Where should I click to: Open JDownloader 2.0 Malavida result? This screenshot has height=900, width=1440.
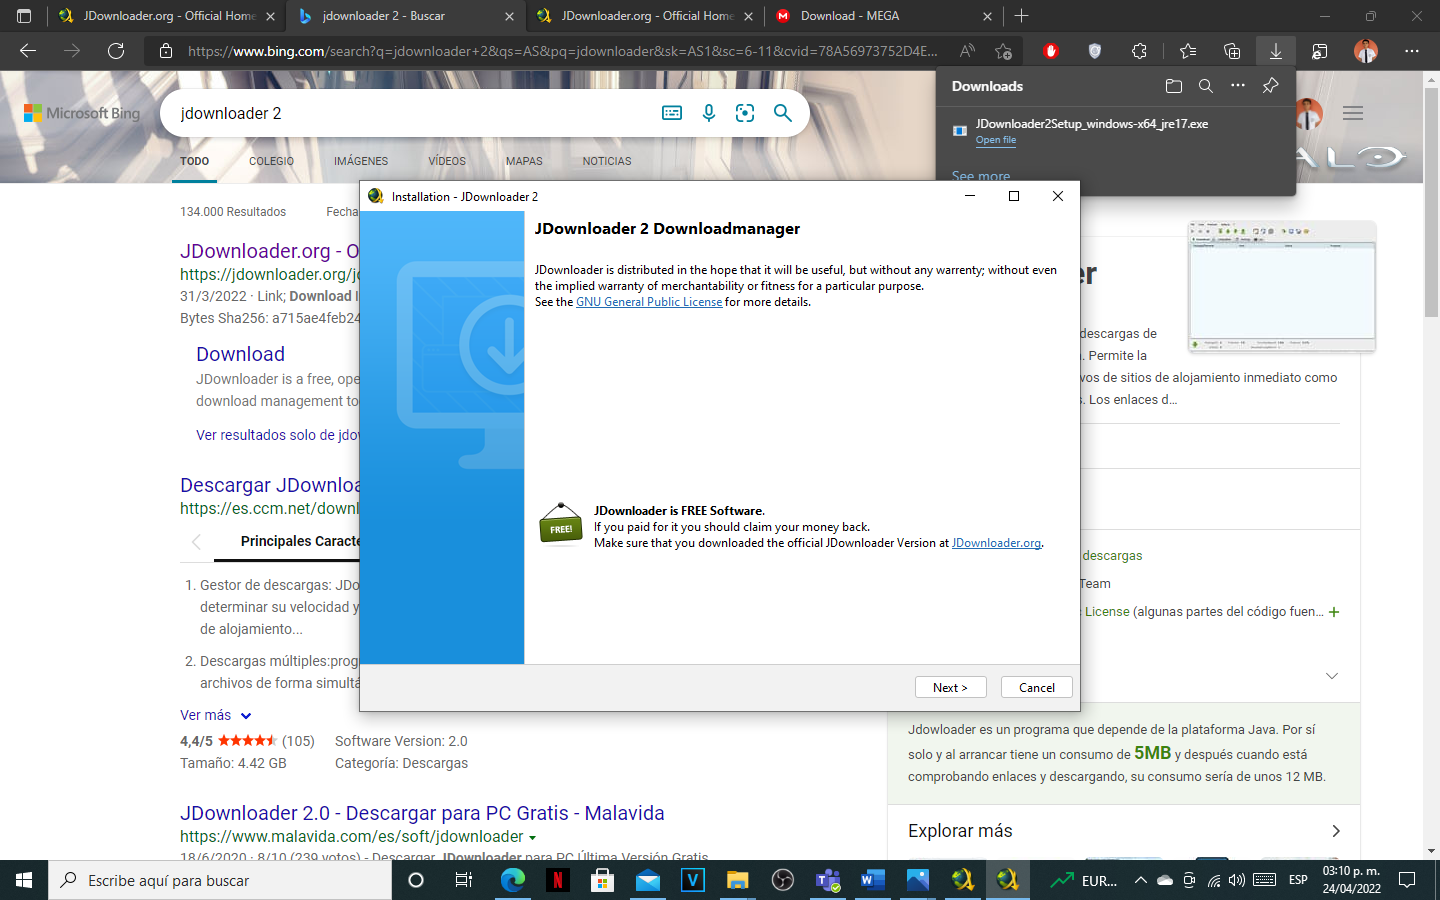pyautogui.click(x=422, y=813)
